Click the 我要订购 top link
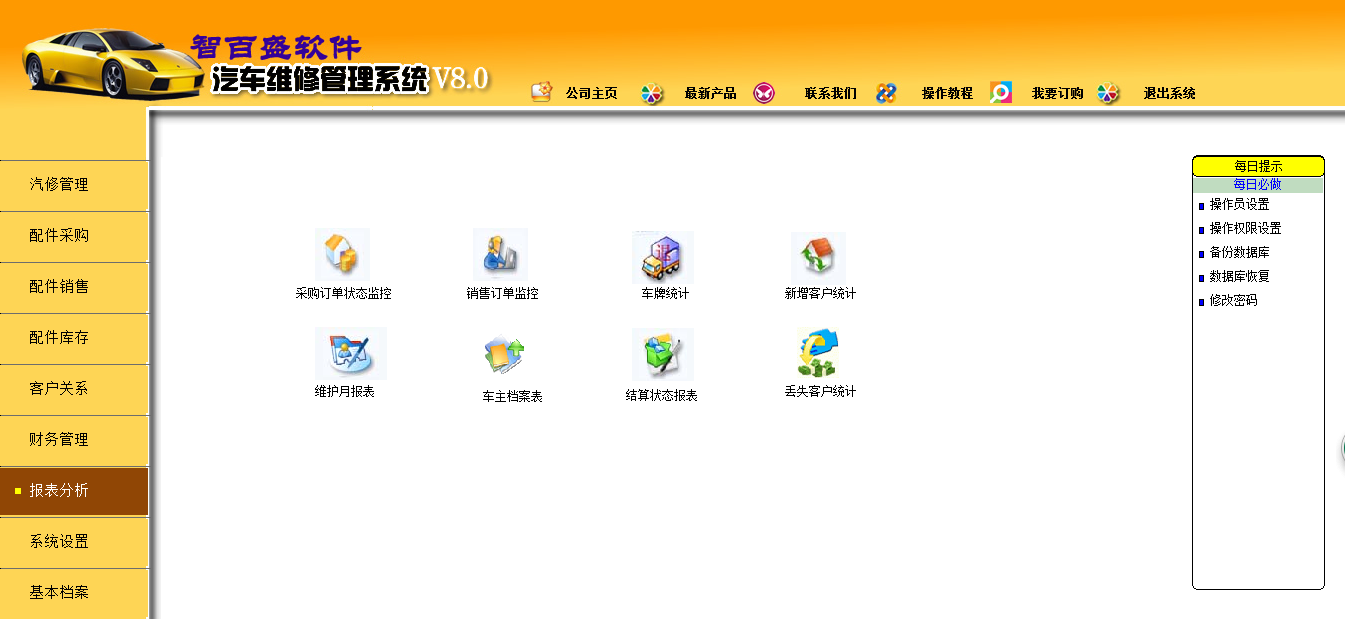The image size is (1345, 619). coord(1057,94)
